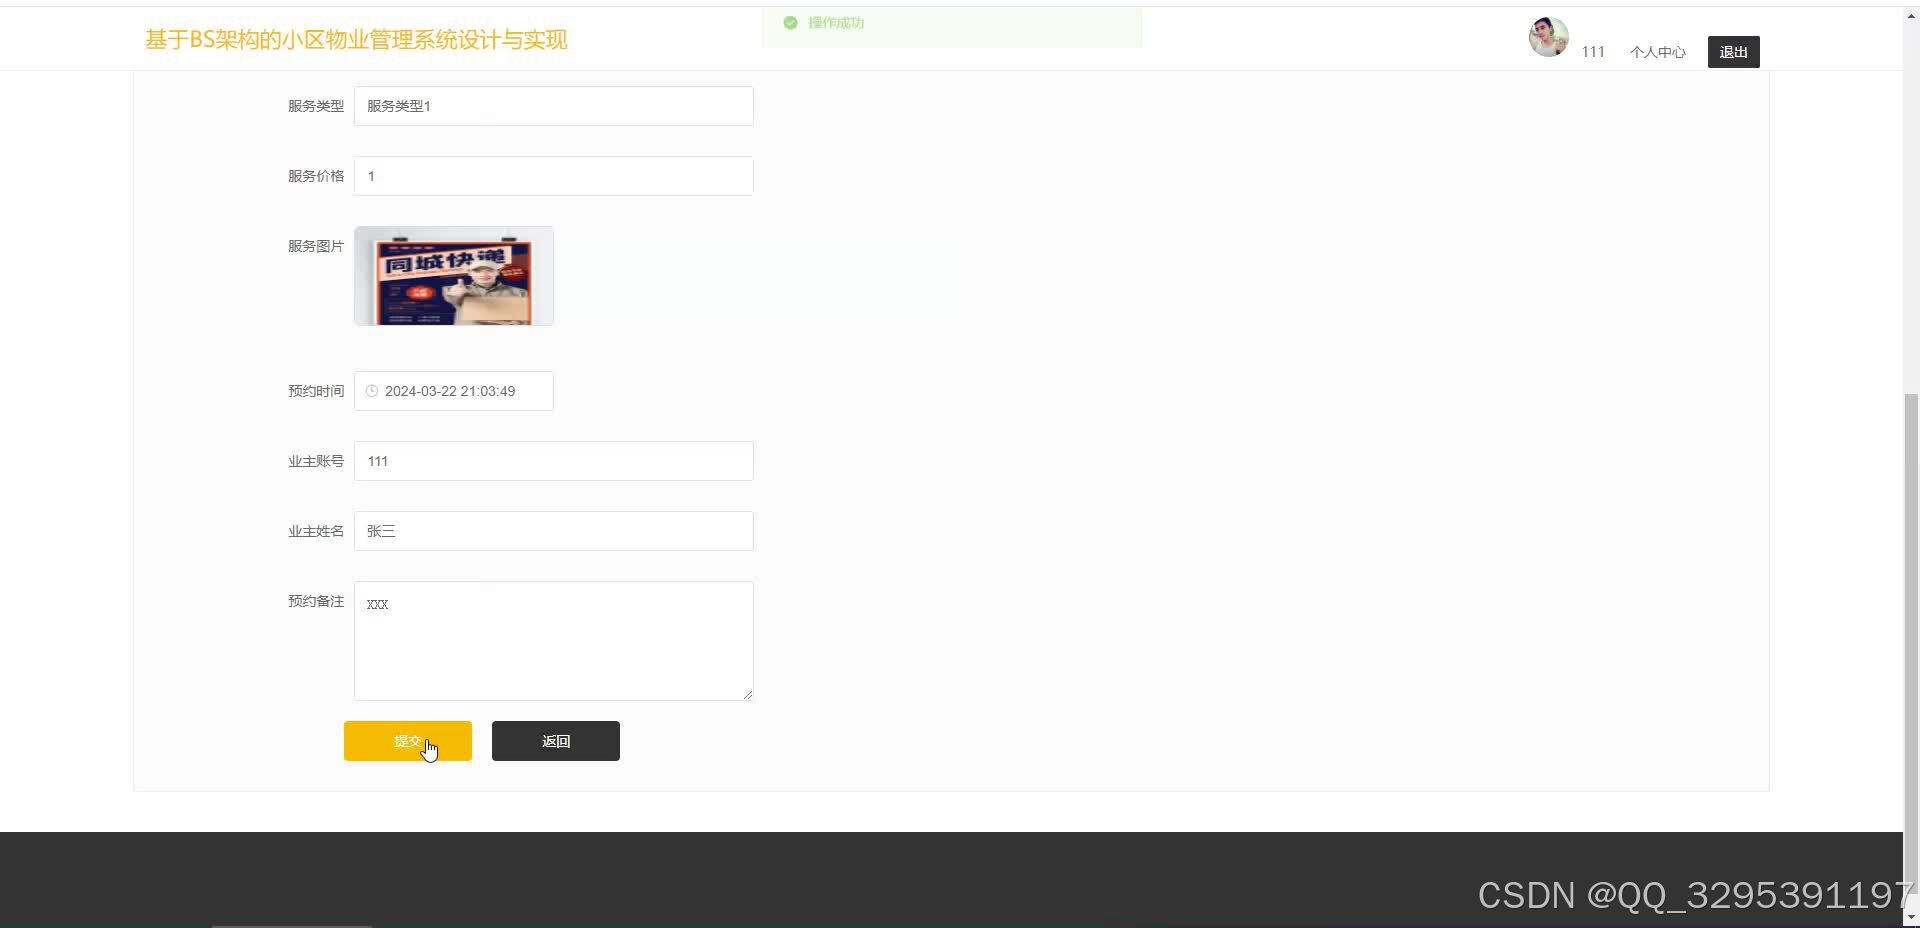Image resolution: width=1920 pixels, height=928 pixels.
Task: Go back with the 返回 button
Action: pyautogui.click(x=556, y=741)
